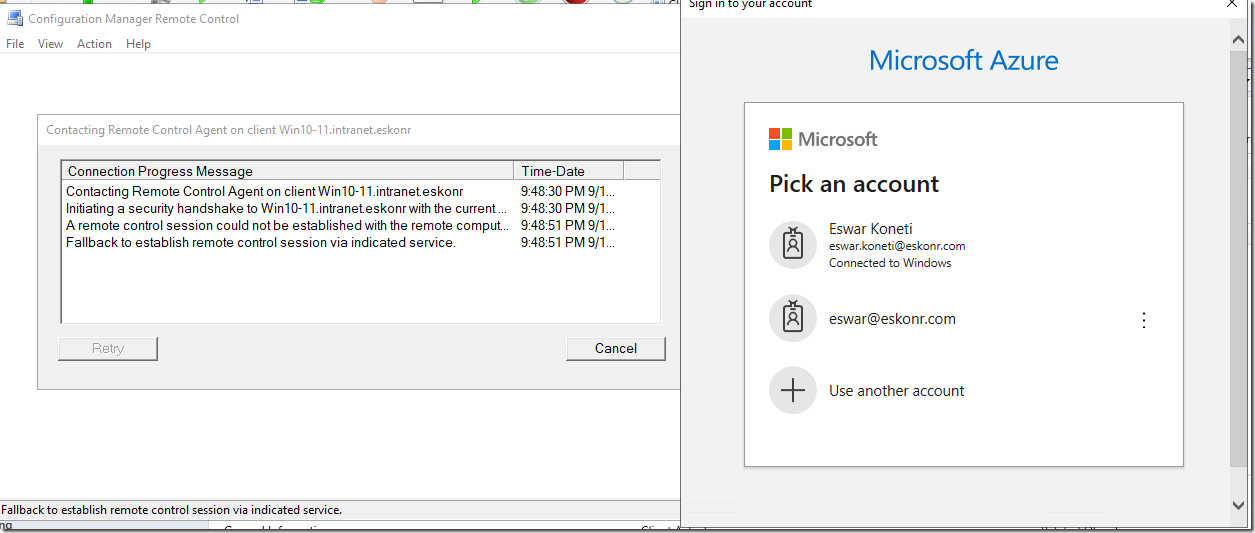Select the 'Initiating a security handshake' log row
The image size is (1255, 533).
360,208
